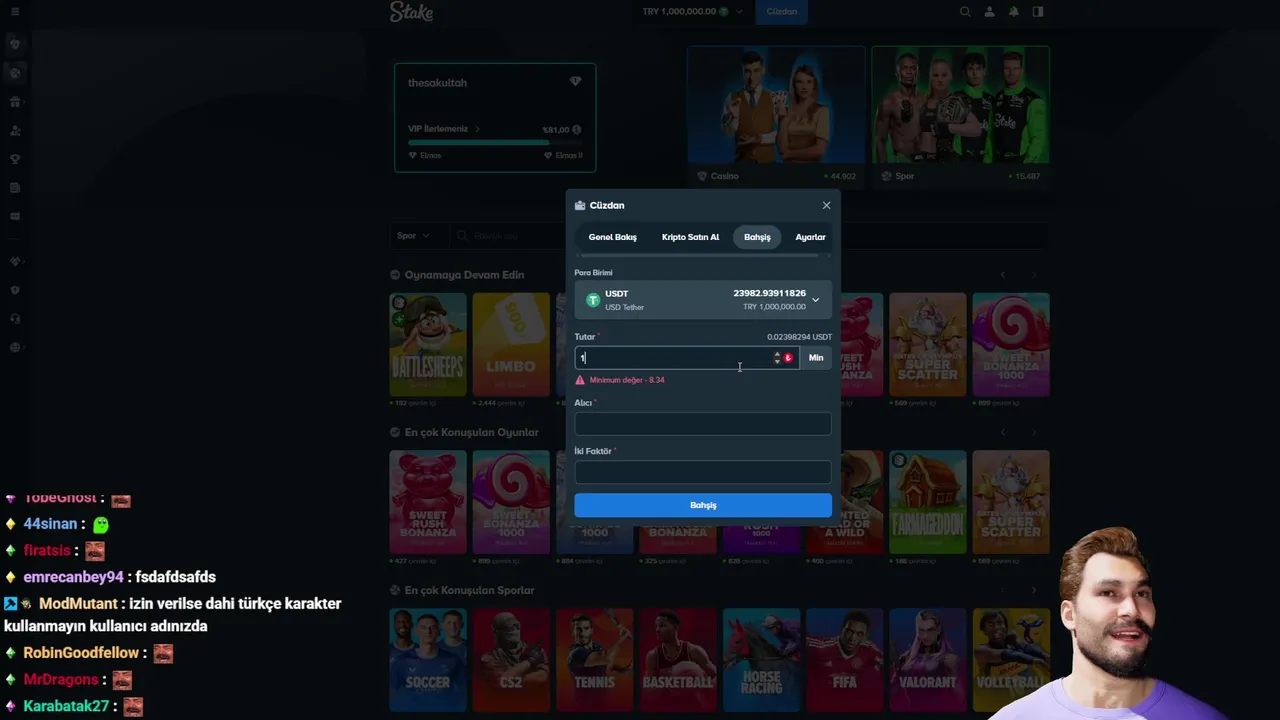Open the promotions gift icon in the sidebar
This screenshot has width=1280, height=720.
(14, 101)
